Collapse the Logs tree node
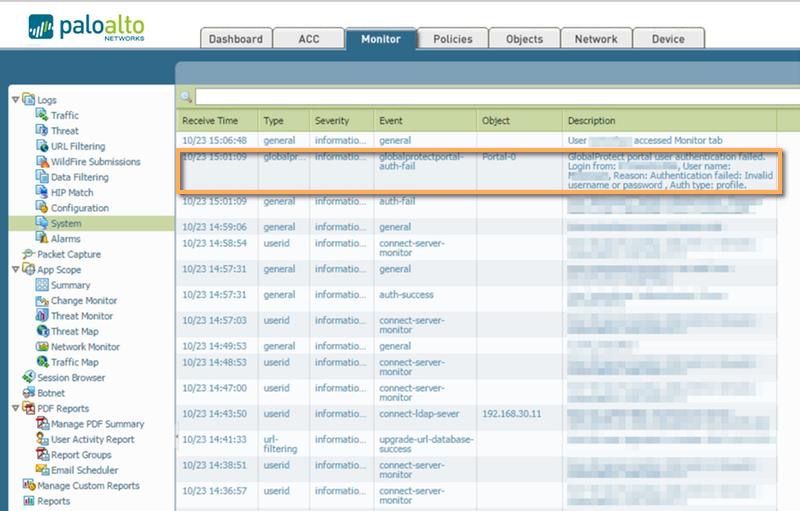This screenshot has width=800, height=511. pyautogui.click(x=15, y=99)
